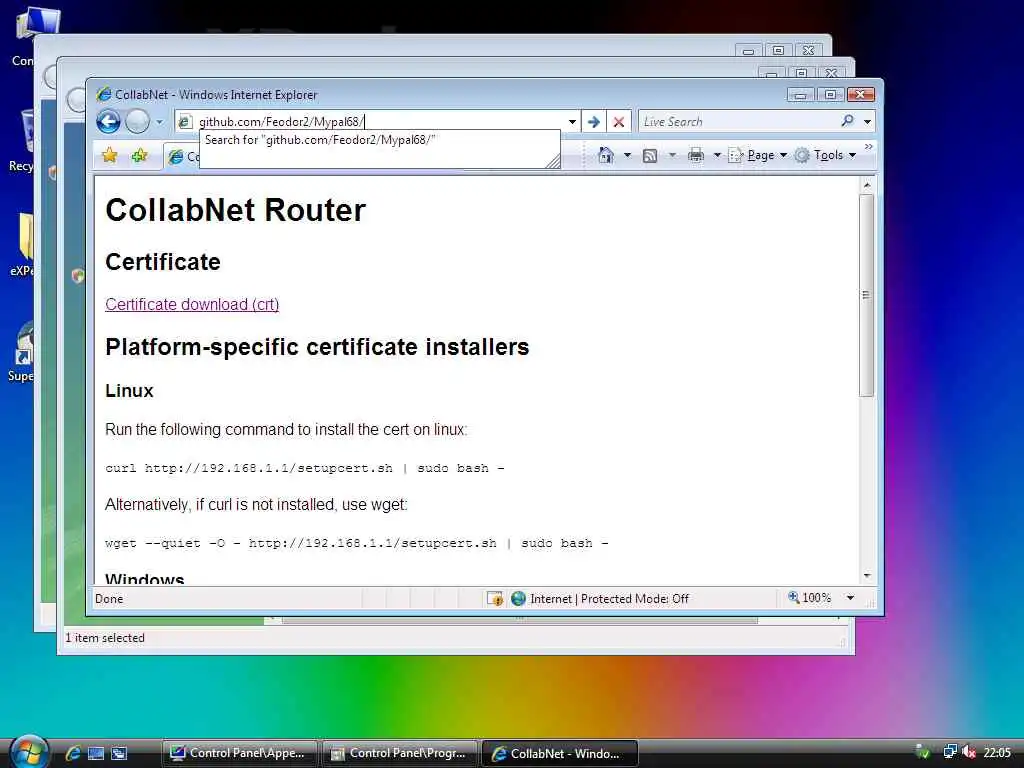1024x768 pixels.
Task: Click CollabNet - Windo... taskbar button
Action: (559, 753)
